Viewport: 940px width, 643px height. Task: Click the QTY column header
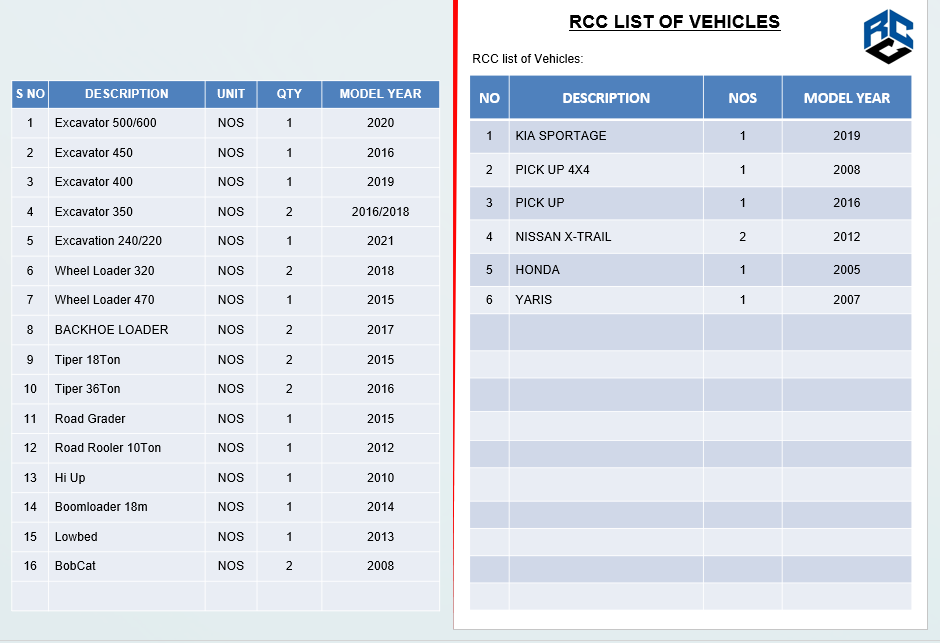point(289,94)
